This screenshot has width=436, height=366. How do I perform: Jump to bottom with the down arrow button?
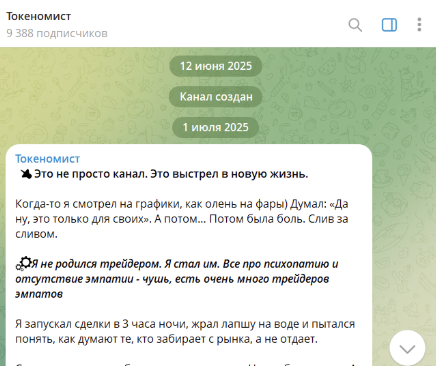coord(407,348)
